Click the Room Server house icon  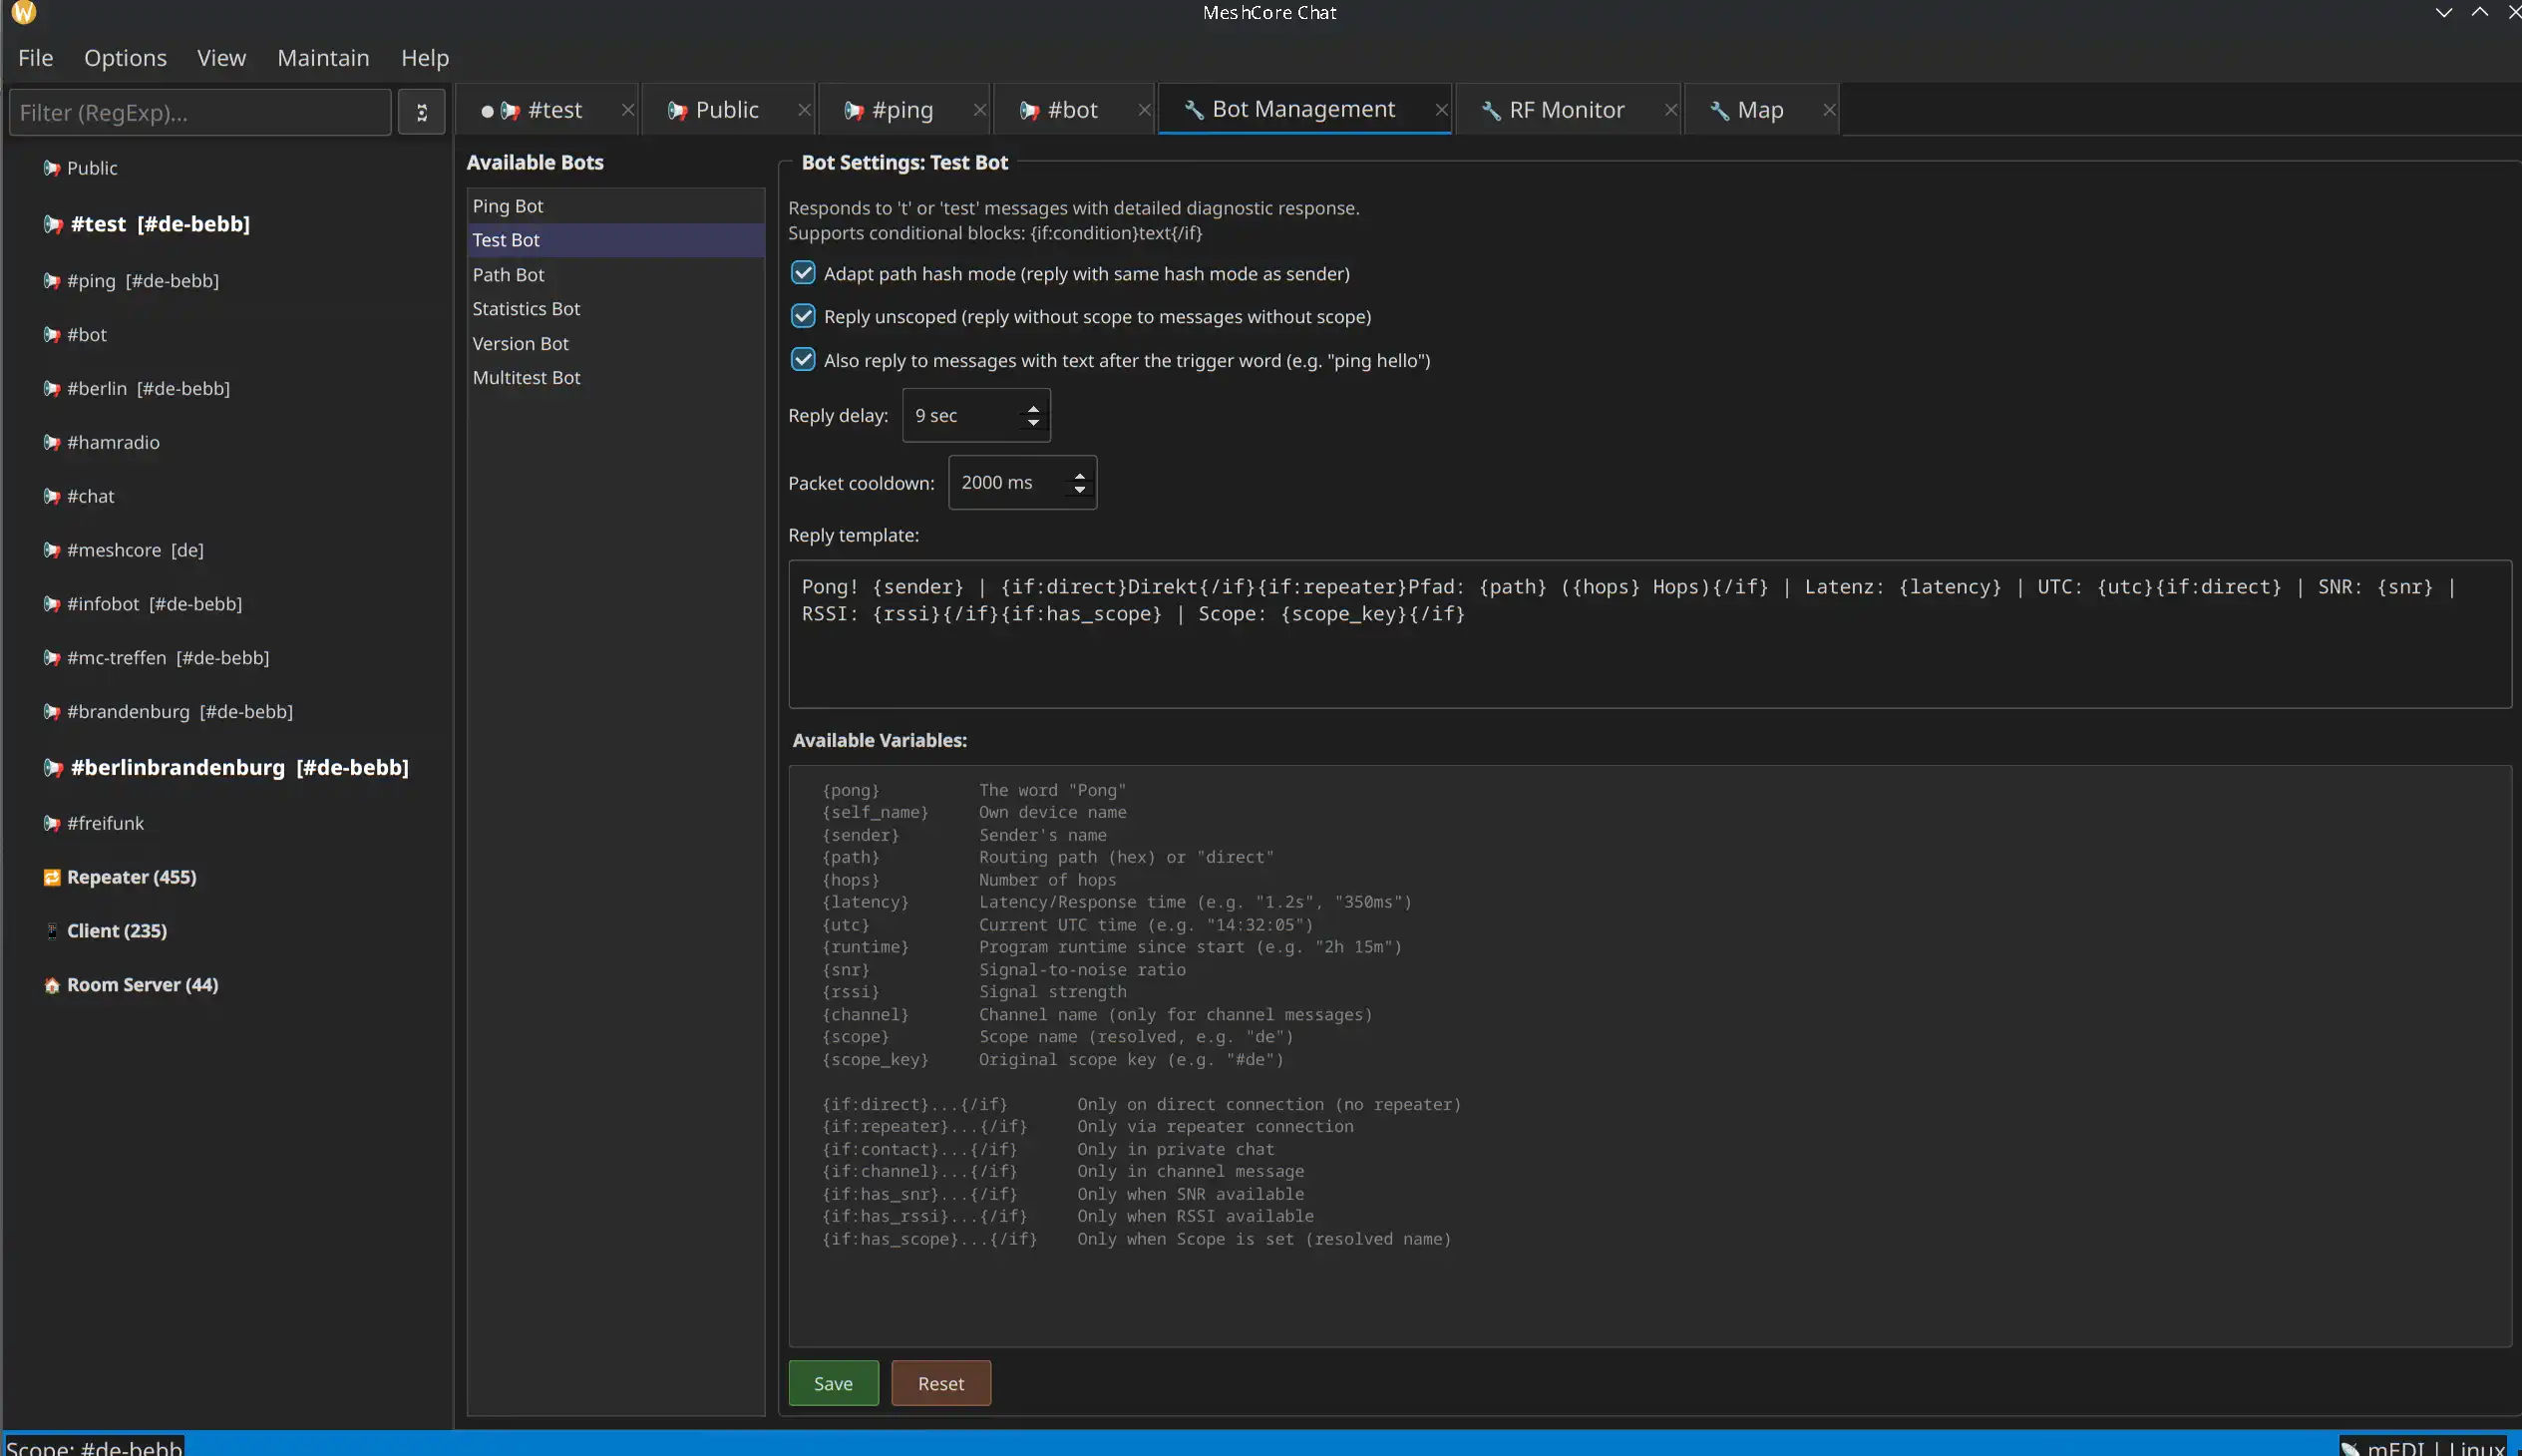[x=52, y=985]
